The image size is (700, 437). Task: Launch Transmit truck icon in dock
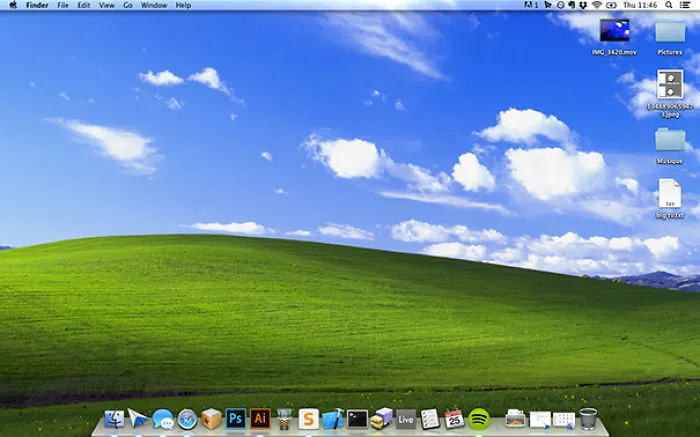point(381,419)
